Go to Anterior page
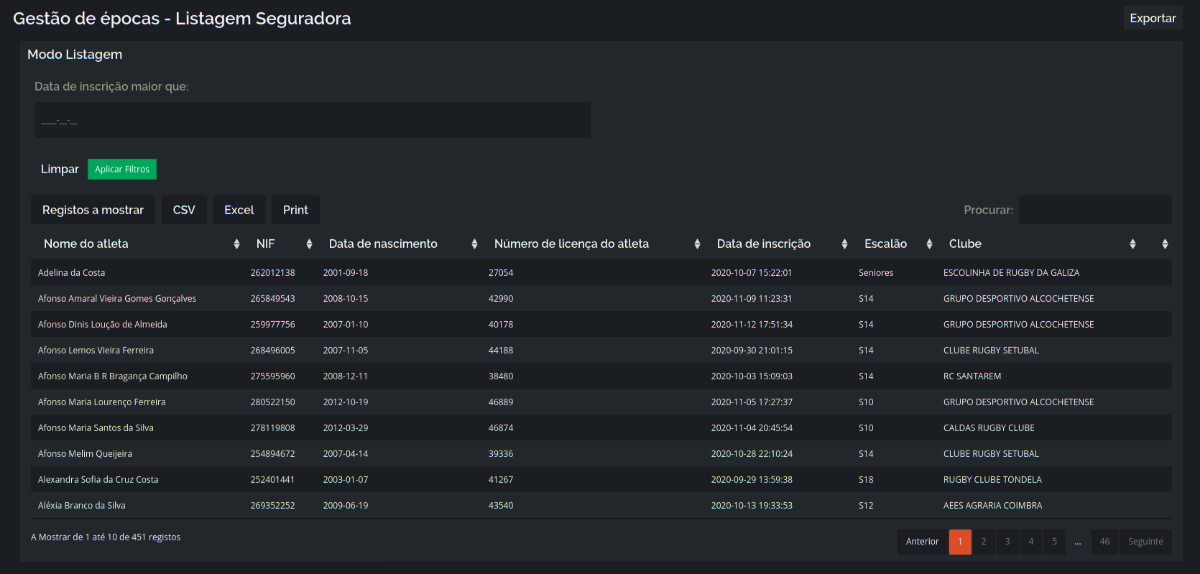Screen dimensions: 1200x574 [x=922, y=541]
